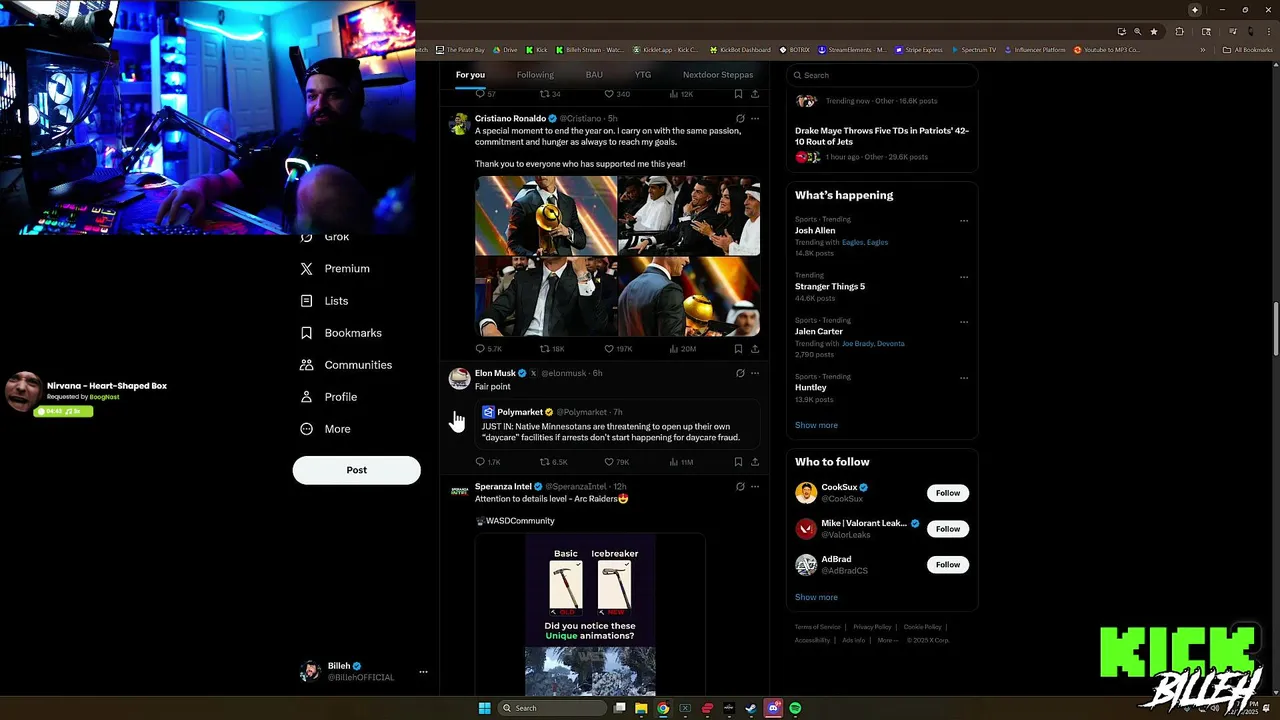The image size is (1280, 720).
Task: Like Cristiano Ronaldo's post
Action: 618,349
